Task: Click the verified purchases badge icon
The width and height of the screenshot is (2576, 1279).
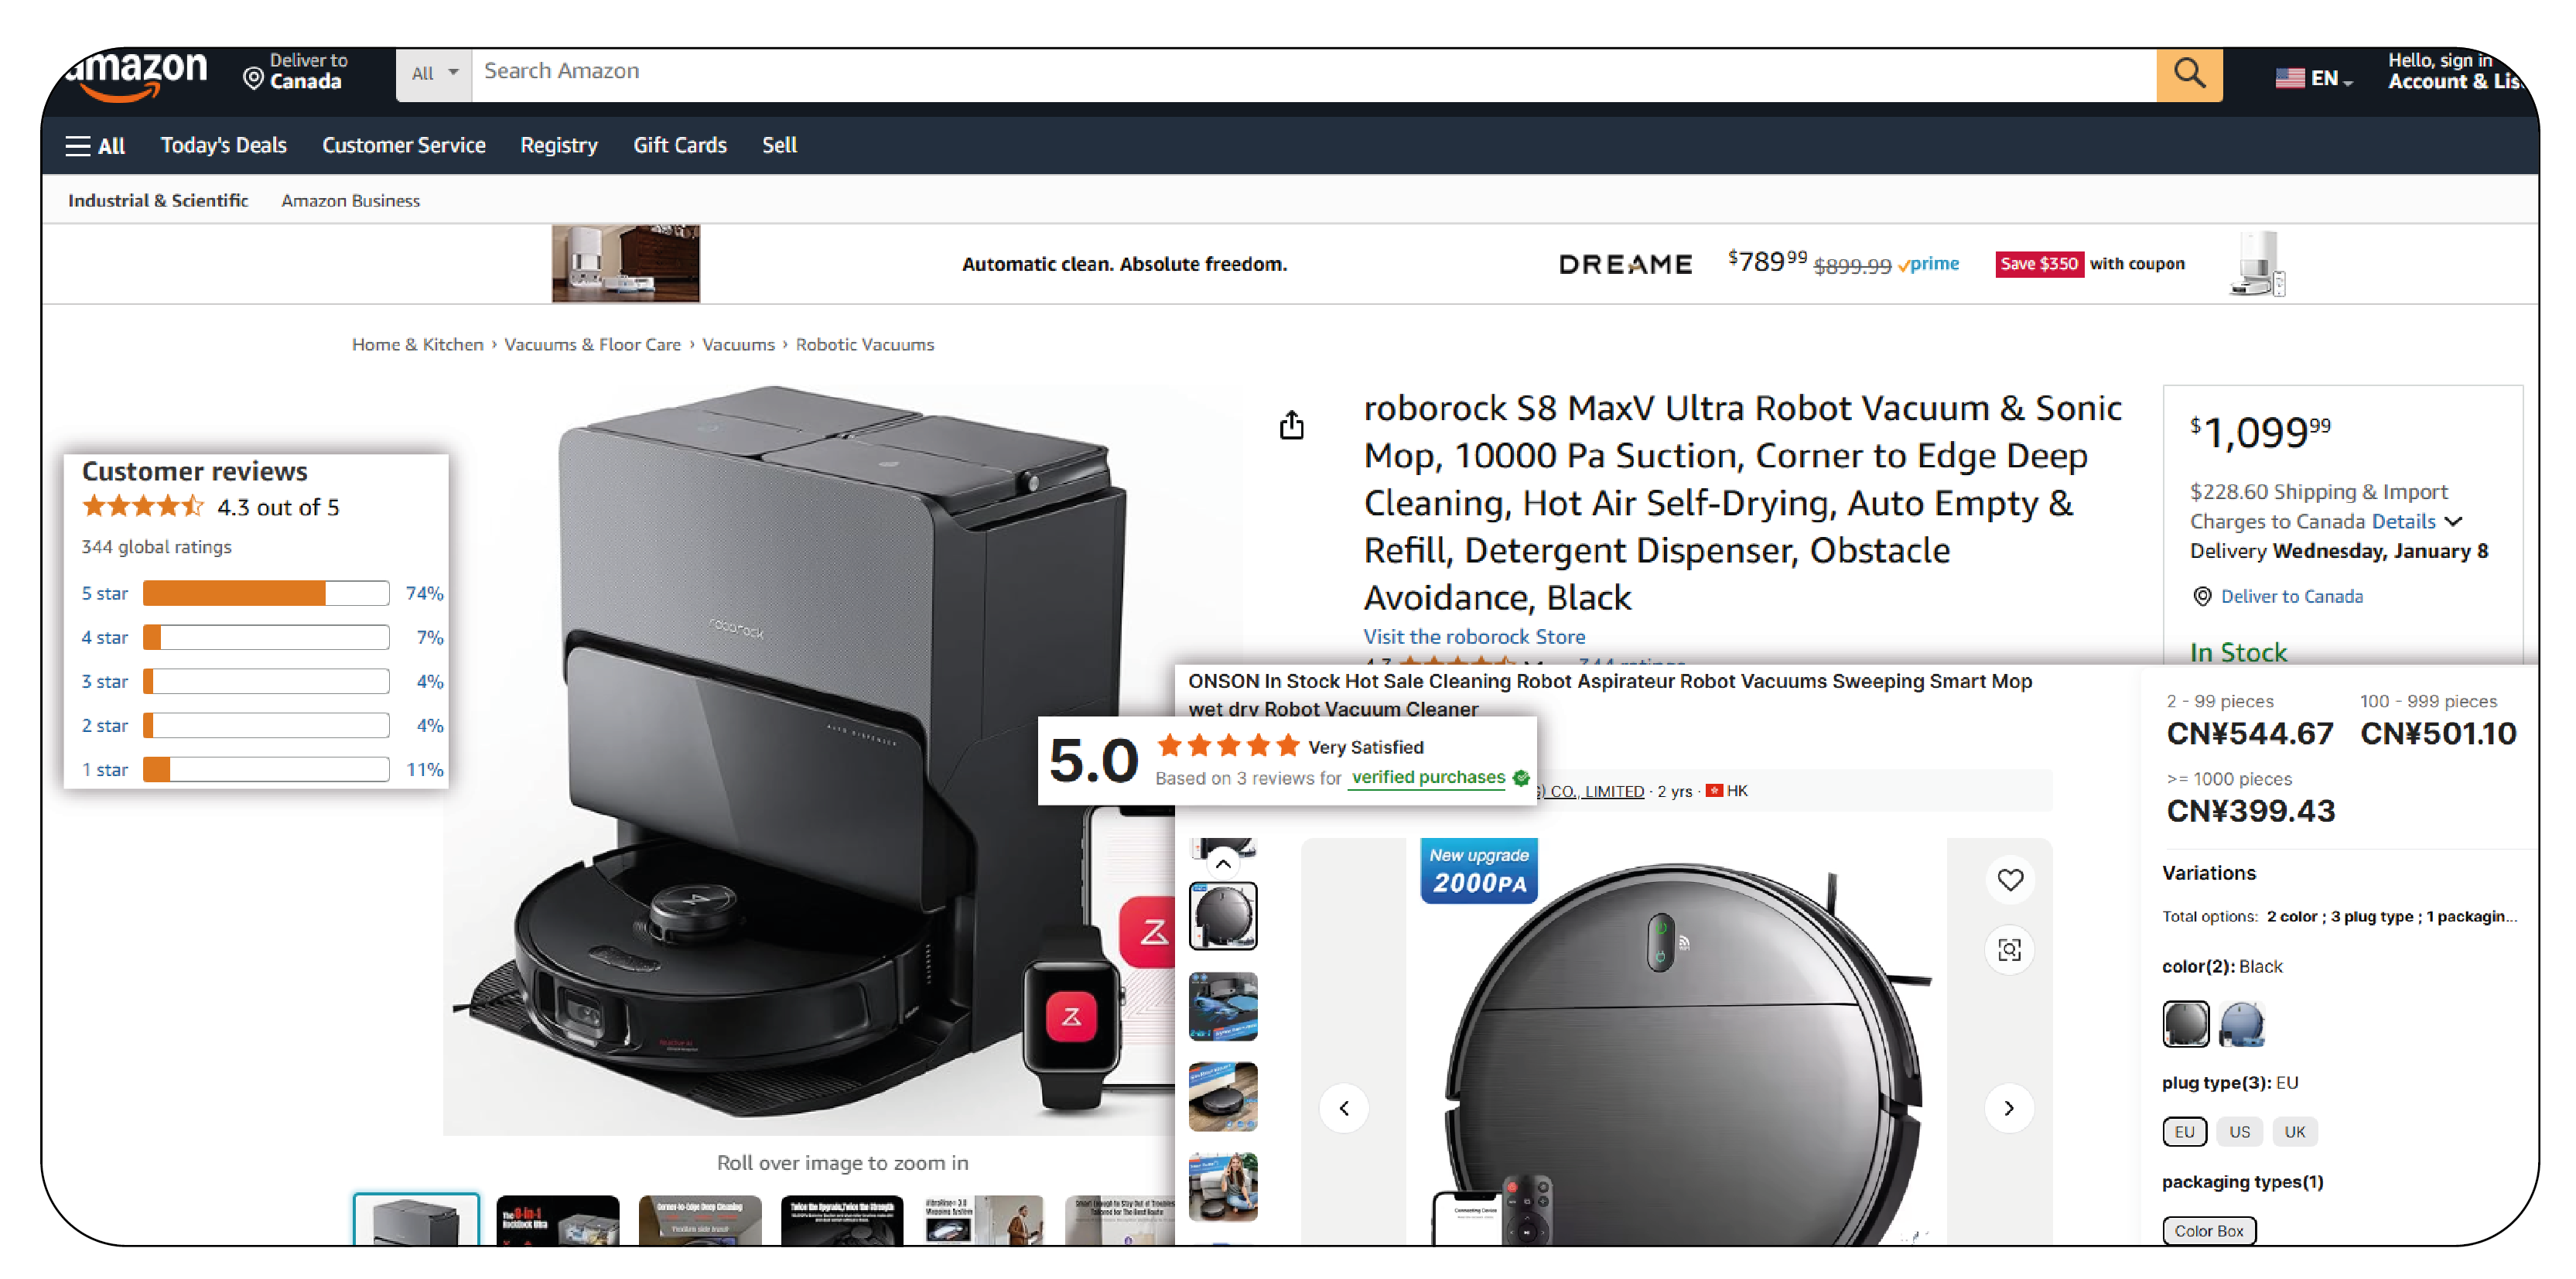Action: pos(1521,778)
